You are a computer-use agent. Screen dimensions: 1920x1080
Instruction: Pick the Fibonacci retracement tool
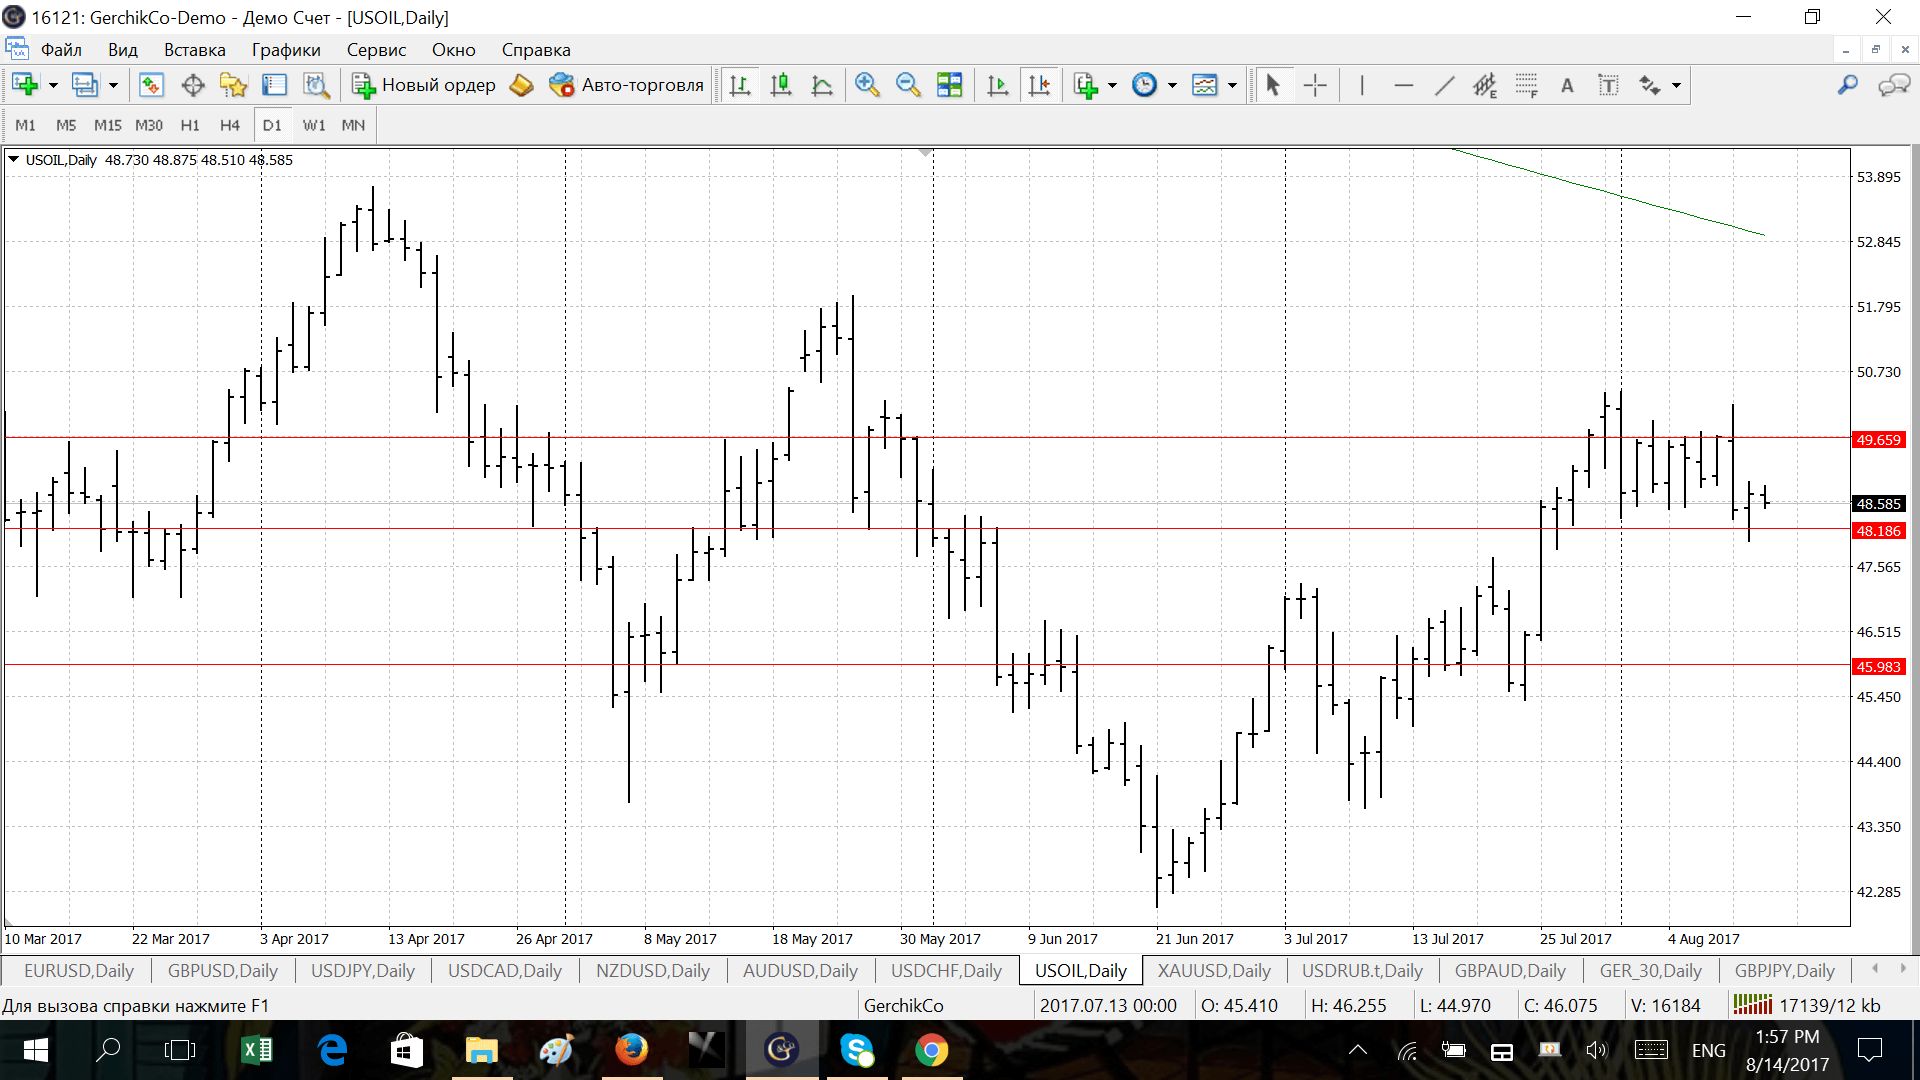point(1526,85)
